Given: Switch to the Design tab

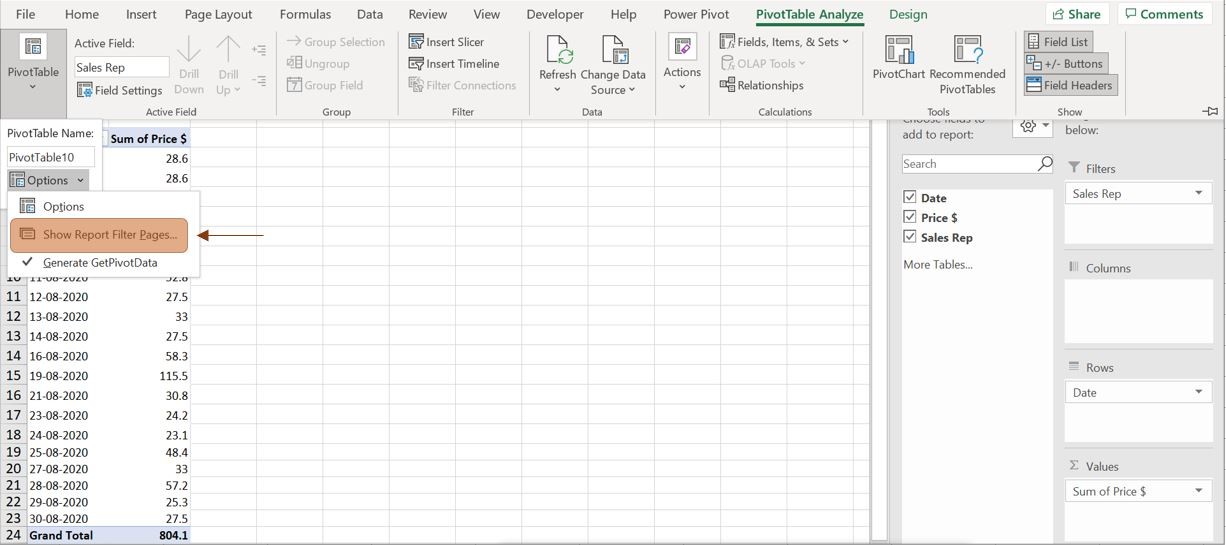Looking at the screenshot, I should pos(908,14).
